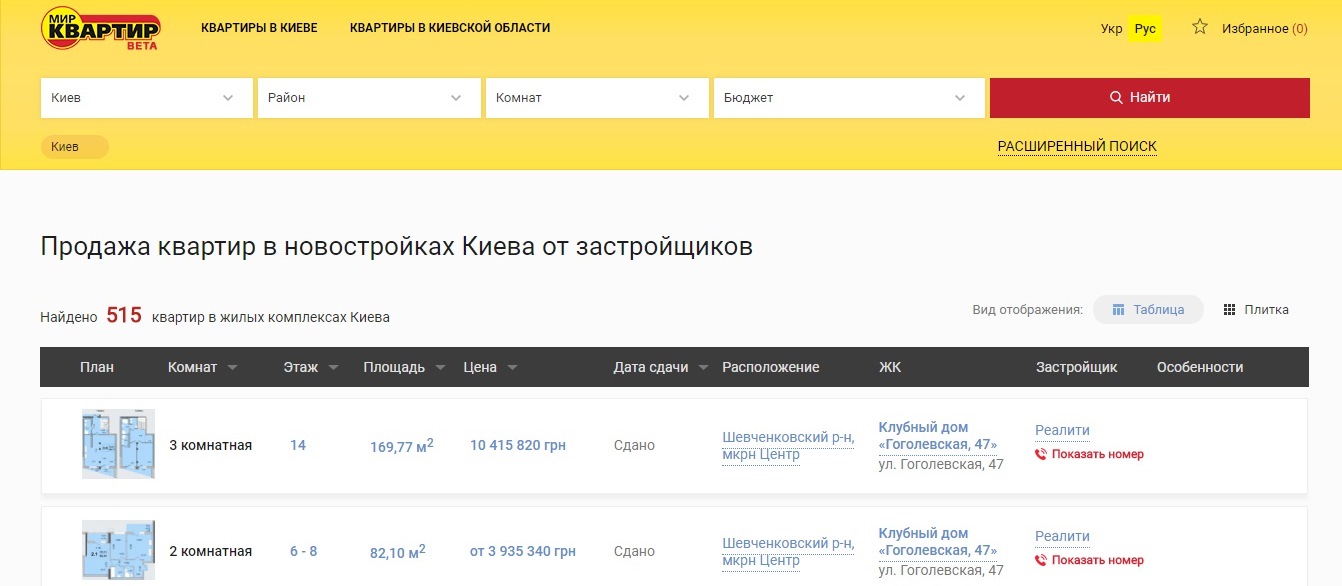Select the Рус language option

1145,29
